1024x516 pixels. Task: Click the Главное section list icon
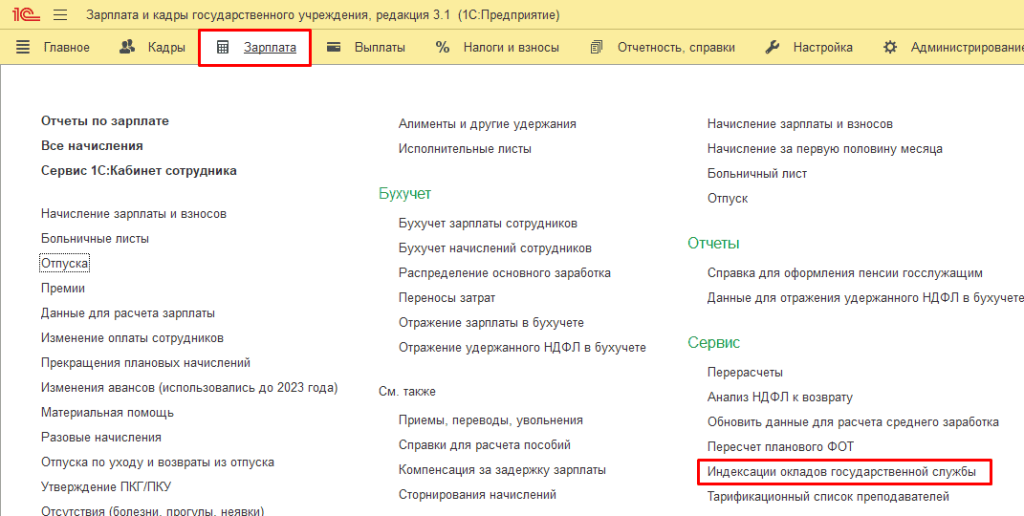(23, 47)
